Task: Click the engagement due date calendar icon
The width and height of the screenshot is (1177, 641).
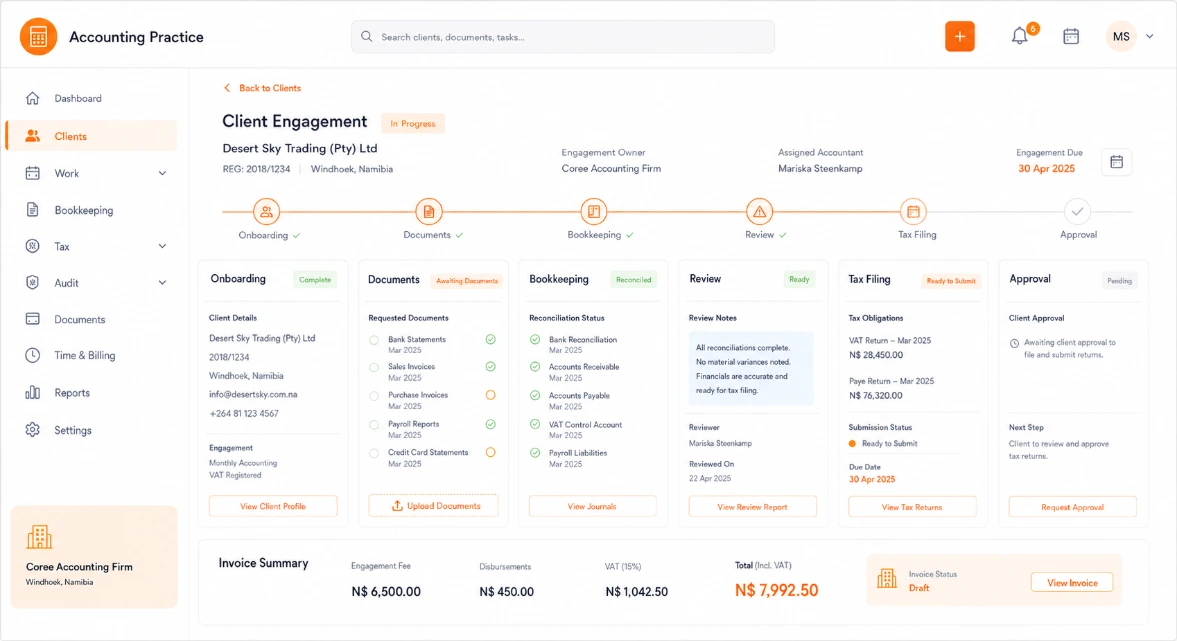Action: tap(1116, 161)
